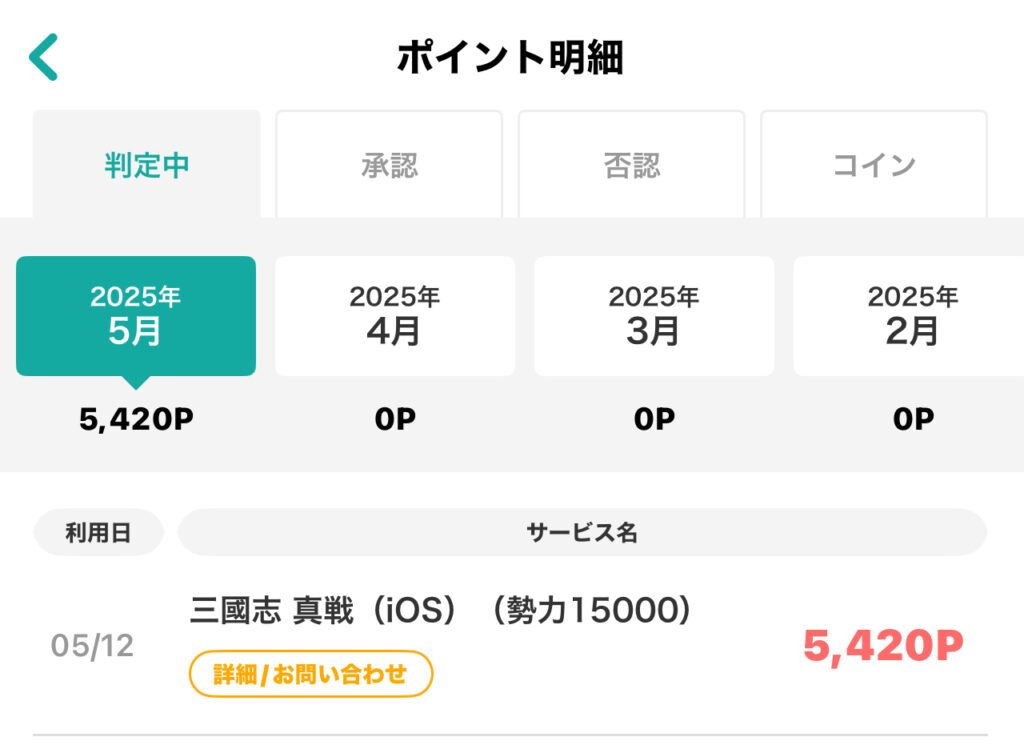Screen dimensions: 1024x749
Task: Tap the 05/12 usage date
Action: 92,646
